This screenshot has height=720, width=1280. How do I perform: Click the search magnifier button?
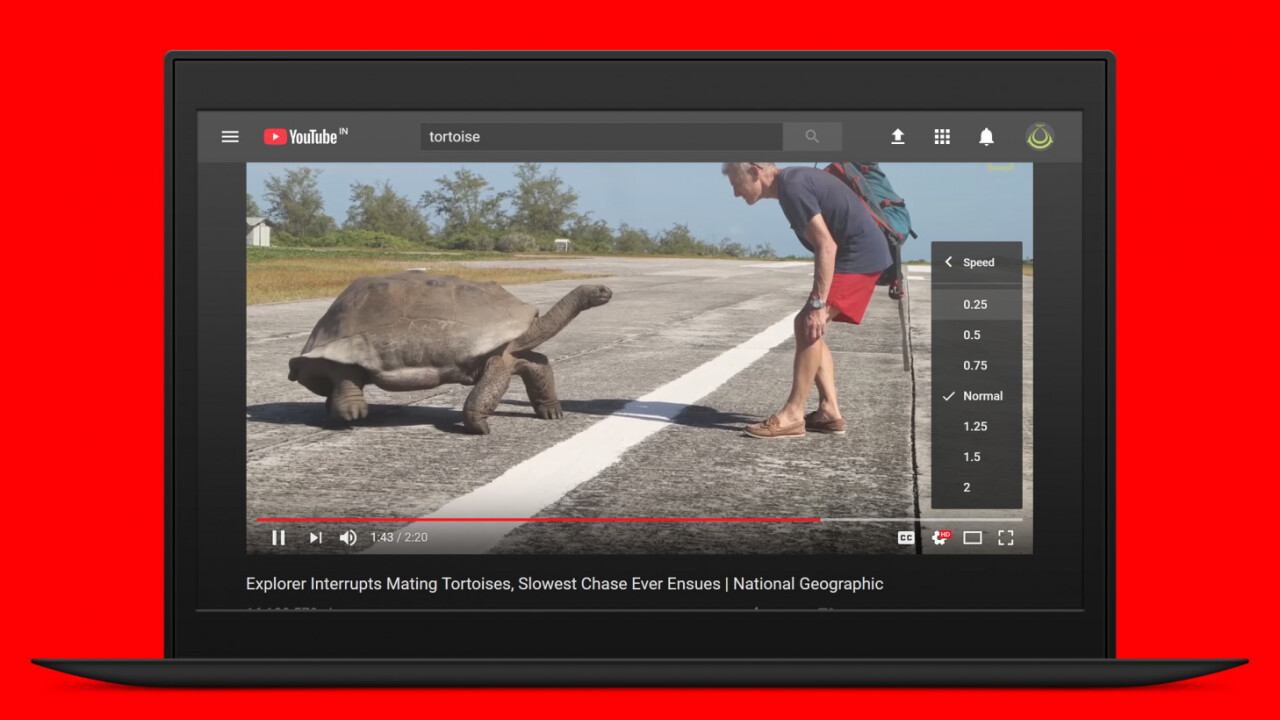click(x=812, y=137)
